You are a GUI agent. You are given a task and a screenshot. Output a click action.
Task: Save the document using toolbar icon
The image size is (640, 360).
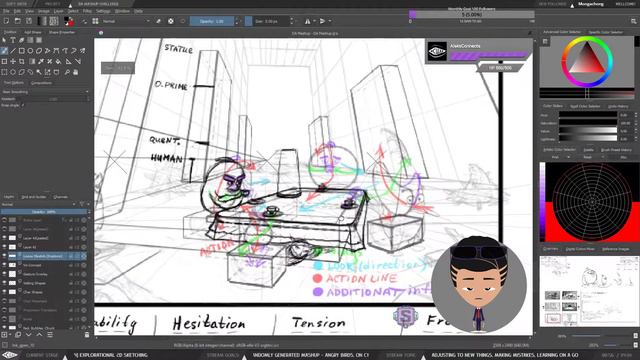tap(29, 21)
